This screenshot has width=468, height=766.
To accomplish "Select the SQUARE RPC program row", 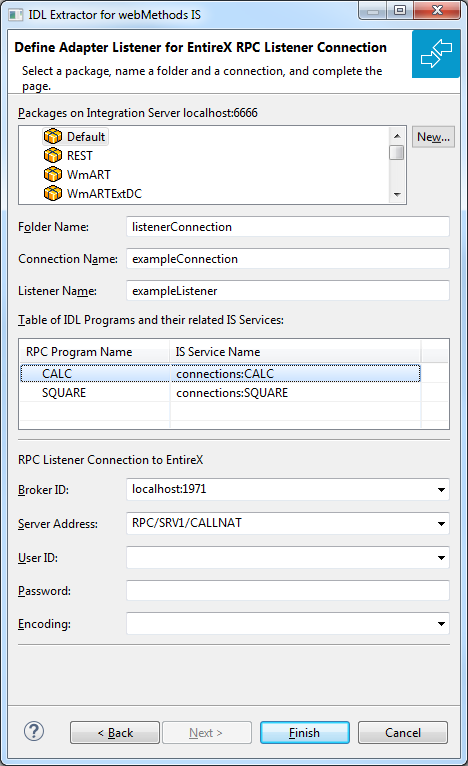I will click(x=220, y=393).
